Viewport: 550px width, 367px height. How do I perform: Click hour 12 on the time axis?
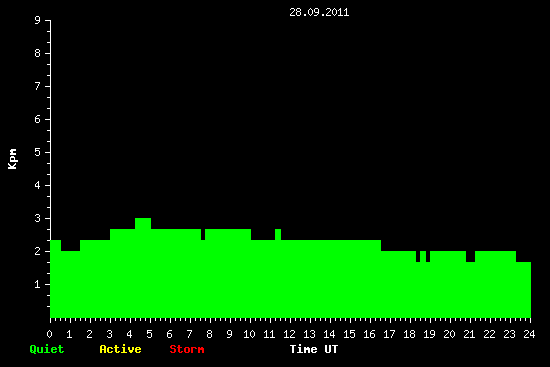(x=289, y=334)
